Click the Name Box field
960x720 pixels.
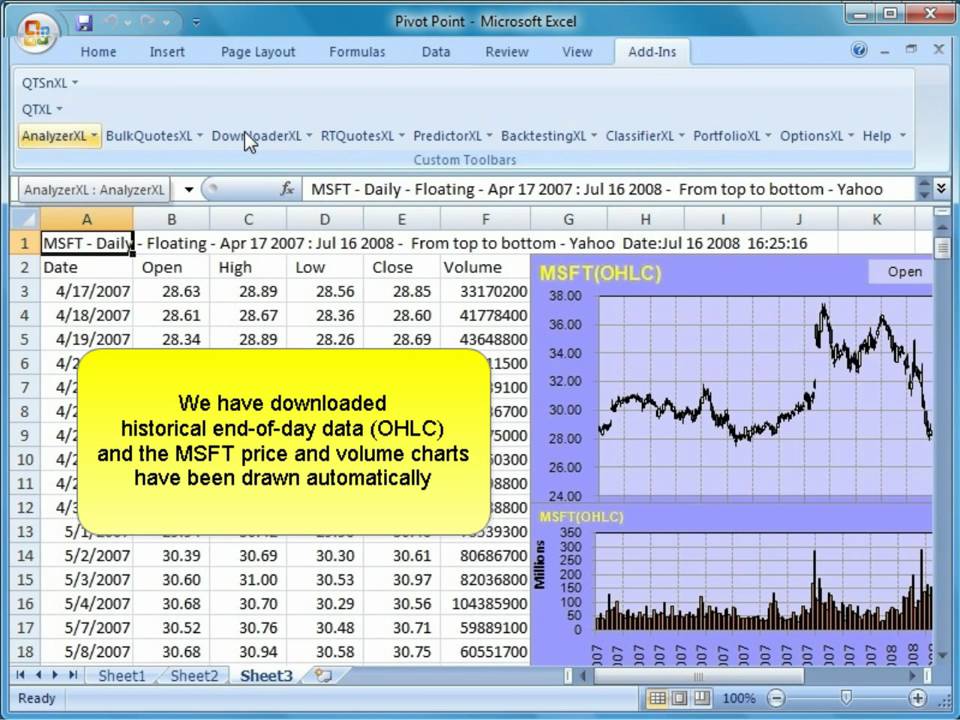coord(94,190)
